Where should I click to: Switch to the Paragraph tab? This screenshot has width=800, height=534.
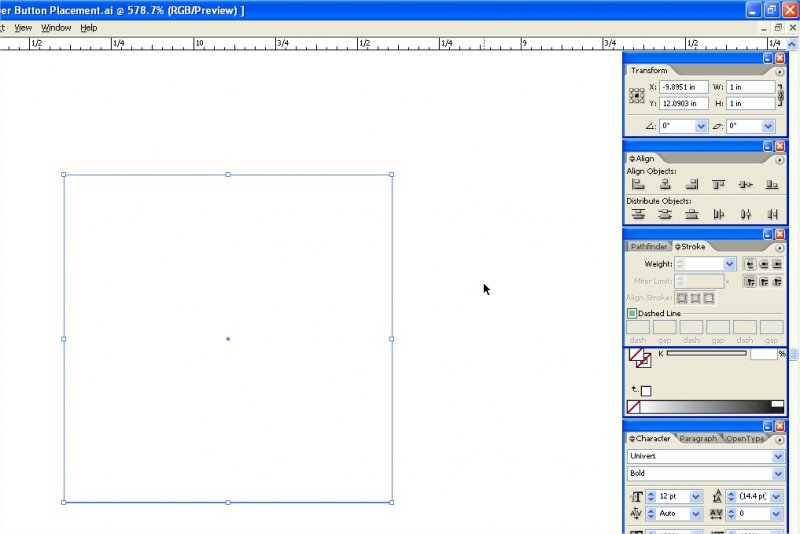click(x=698, y=439)
